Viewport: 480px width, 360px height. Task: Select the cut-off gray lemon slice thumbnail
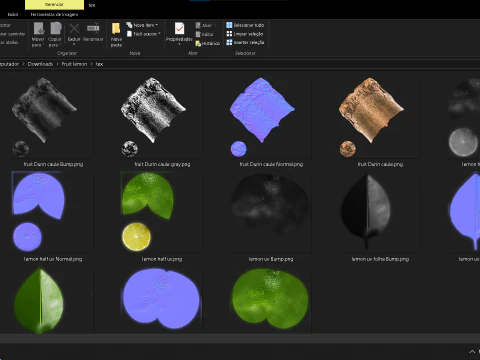click(x=464, y=117)
